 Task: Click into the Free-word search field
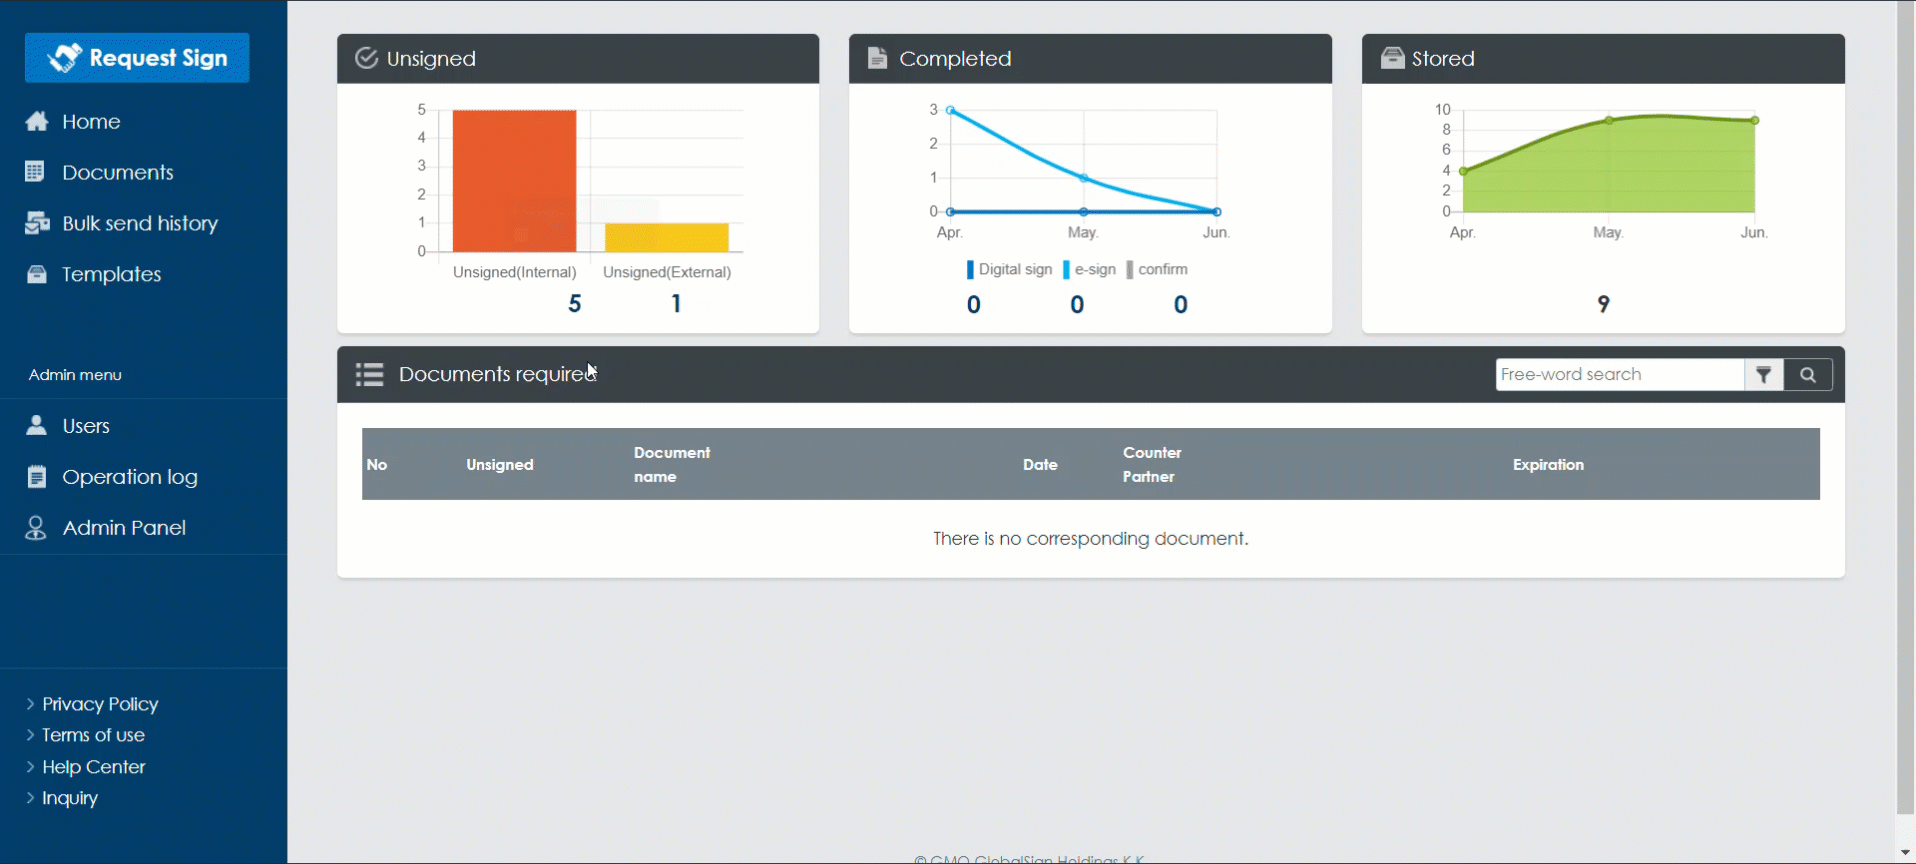[1619, 374]
